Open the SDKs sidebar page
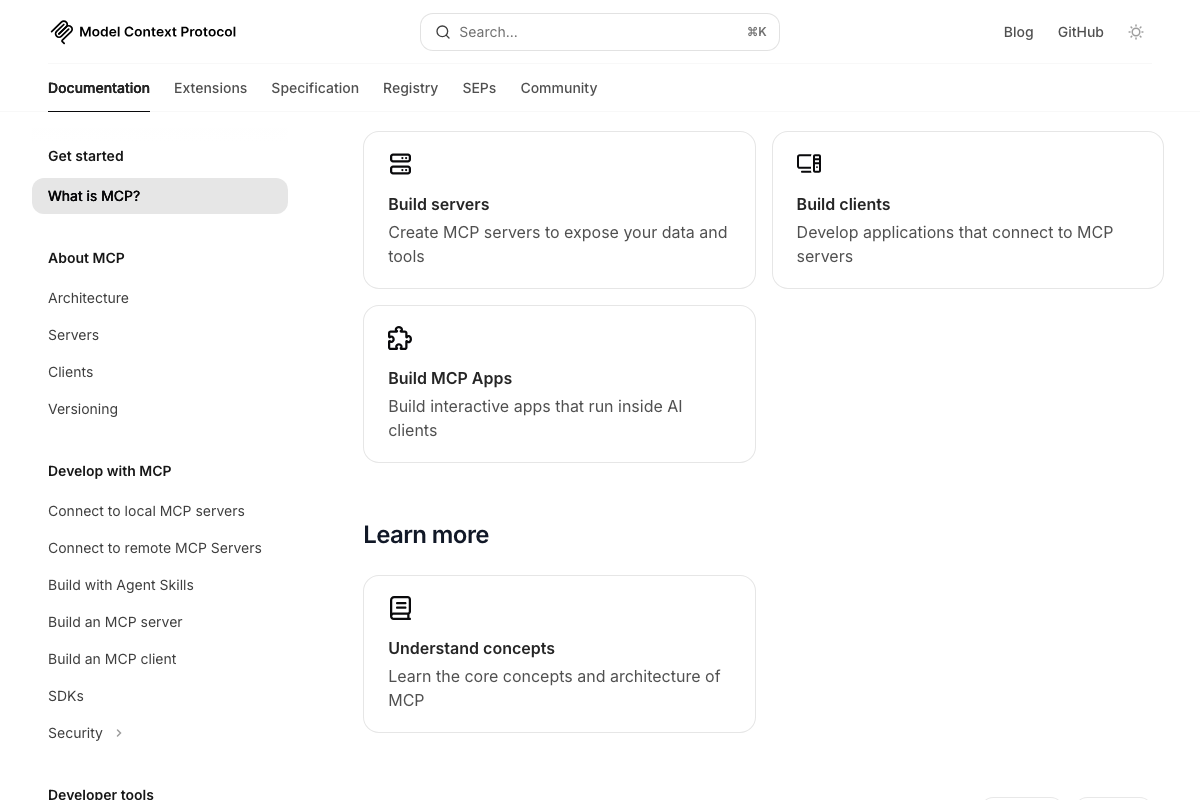The width and height of the screenshot is (1200, 800). click(x=66, y=696)
